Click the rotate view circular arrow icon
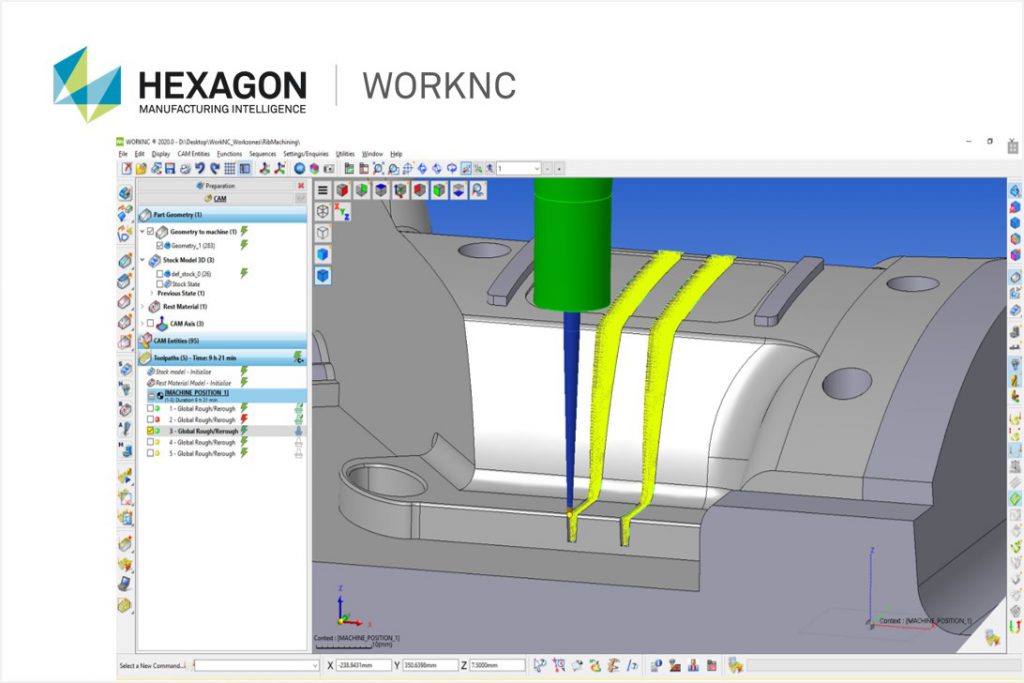Image resolution: width=1024 pixels, height=683 pixels. click(451, 168)
